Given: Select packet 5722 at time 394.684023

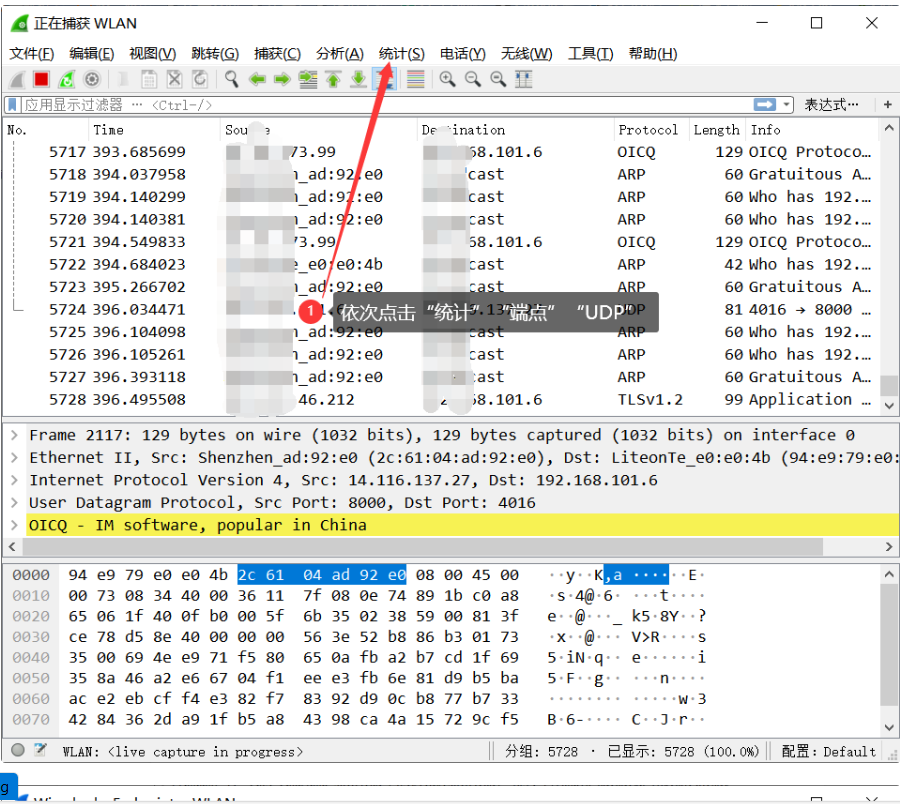Looking at the screenshot, I should pos(441,265).
